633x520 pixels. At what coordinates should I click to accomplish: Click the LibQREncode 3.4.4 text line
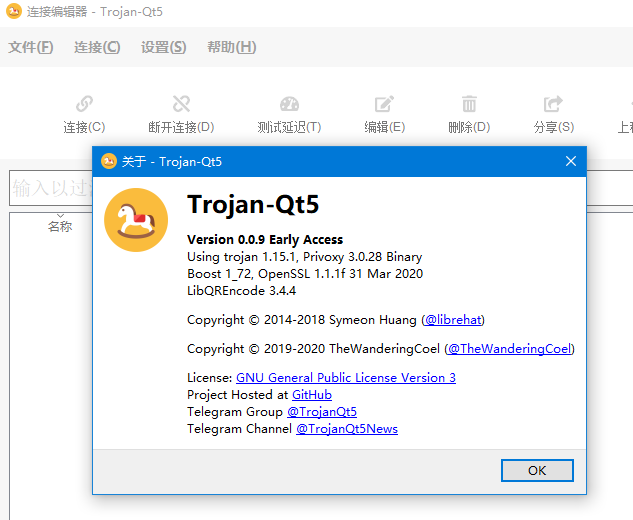[241, 291]
